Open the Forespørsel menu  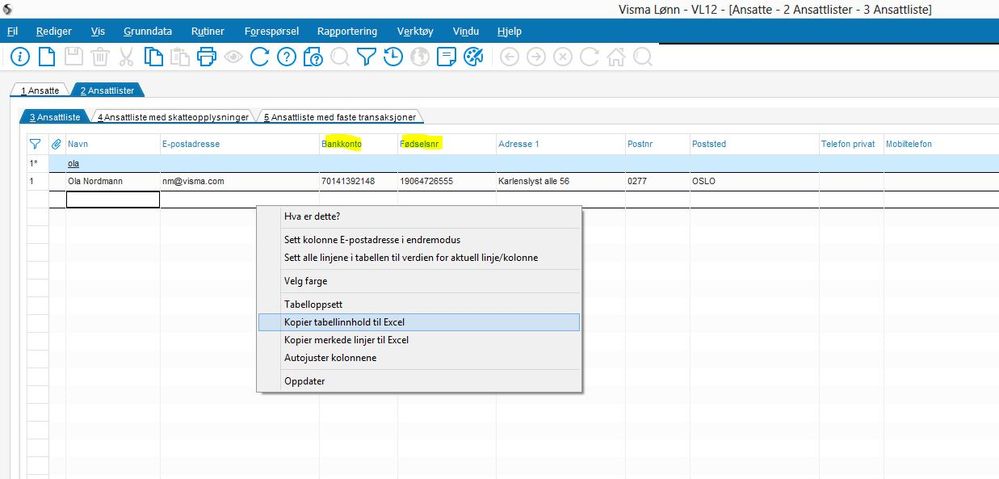271,31
